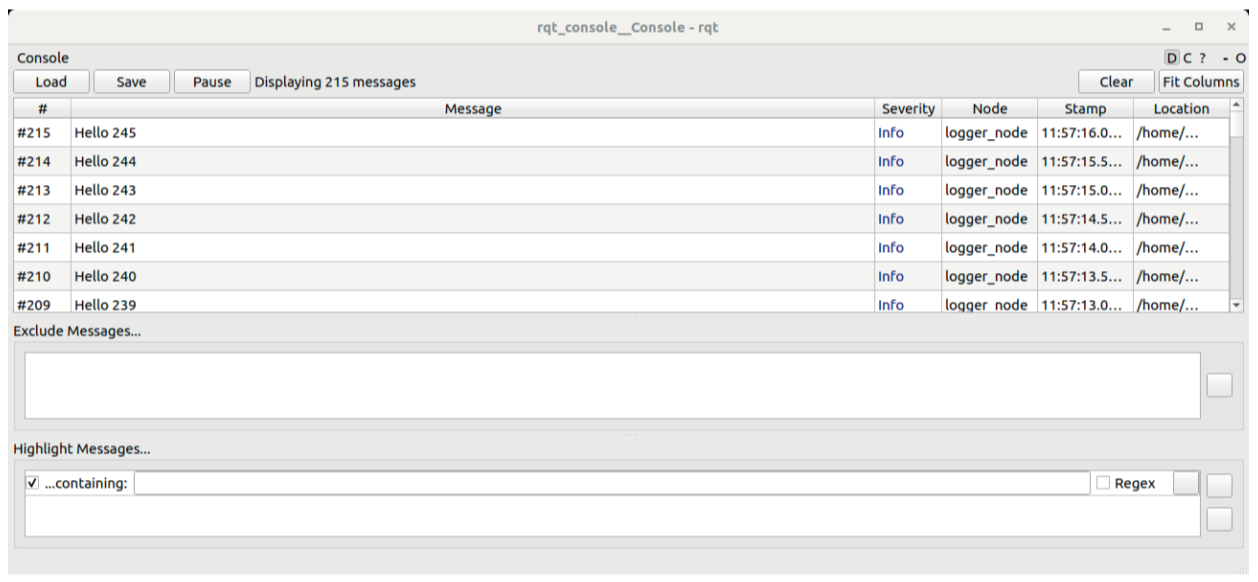This screenshot has height=582, width=1258.
Task: Click blank button beside Exclude Messages list
Action: tap(1219, 385)
